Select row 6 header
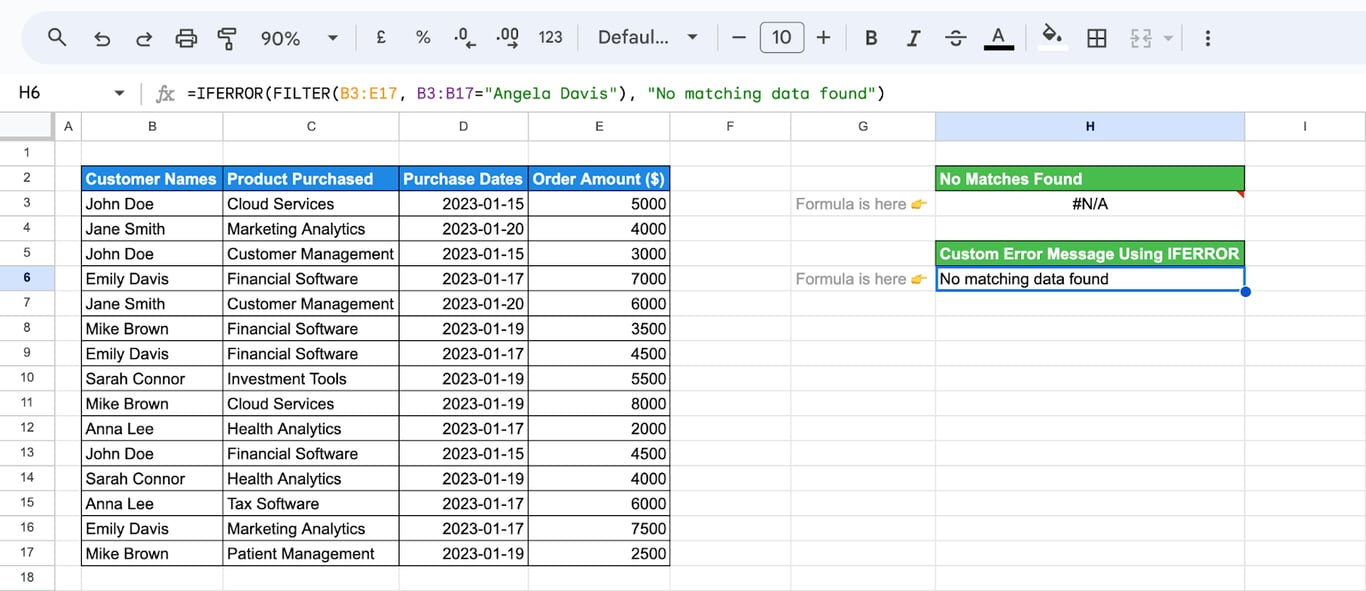1366x591 pixels. [27, 278]
